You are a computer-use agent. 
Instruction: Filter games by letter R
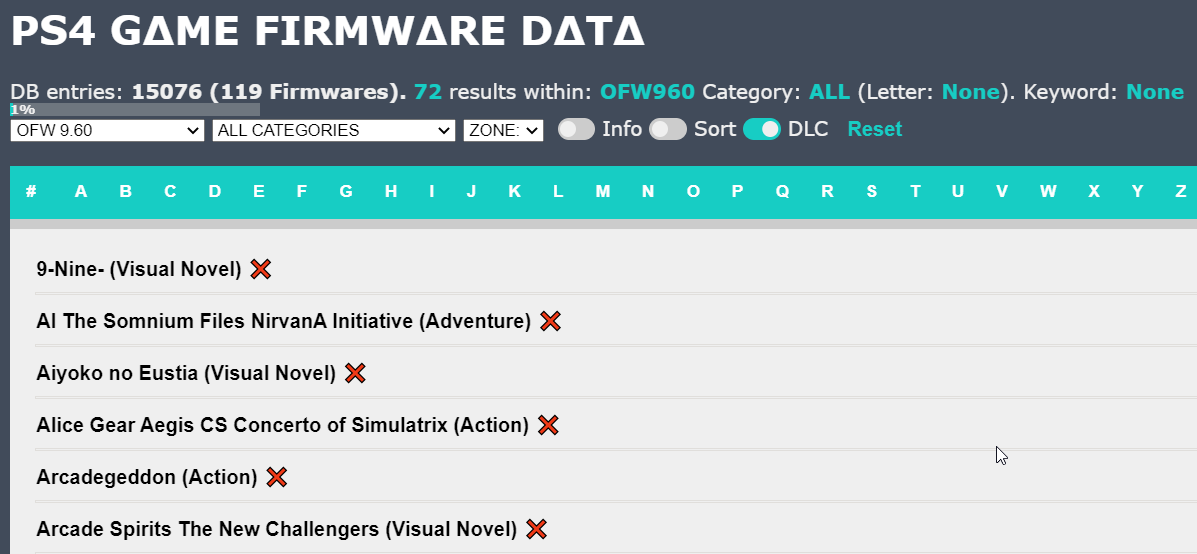click(827, 192)
